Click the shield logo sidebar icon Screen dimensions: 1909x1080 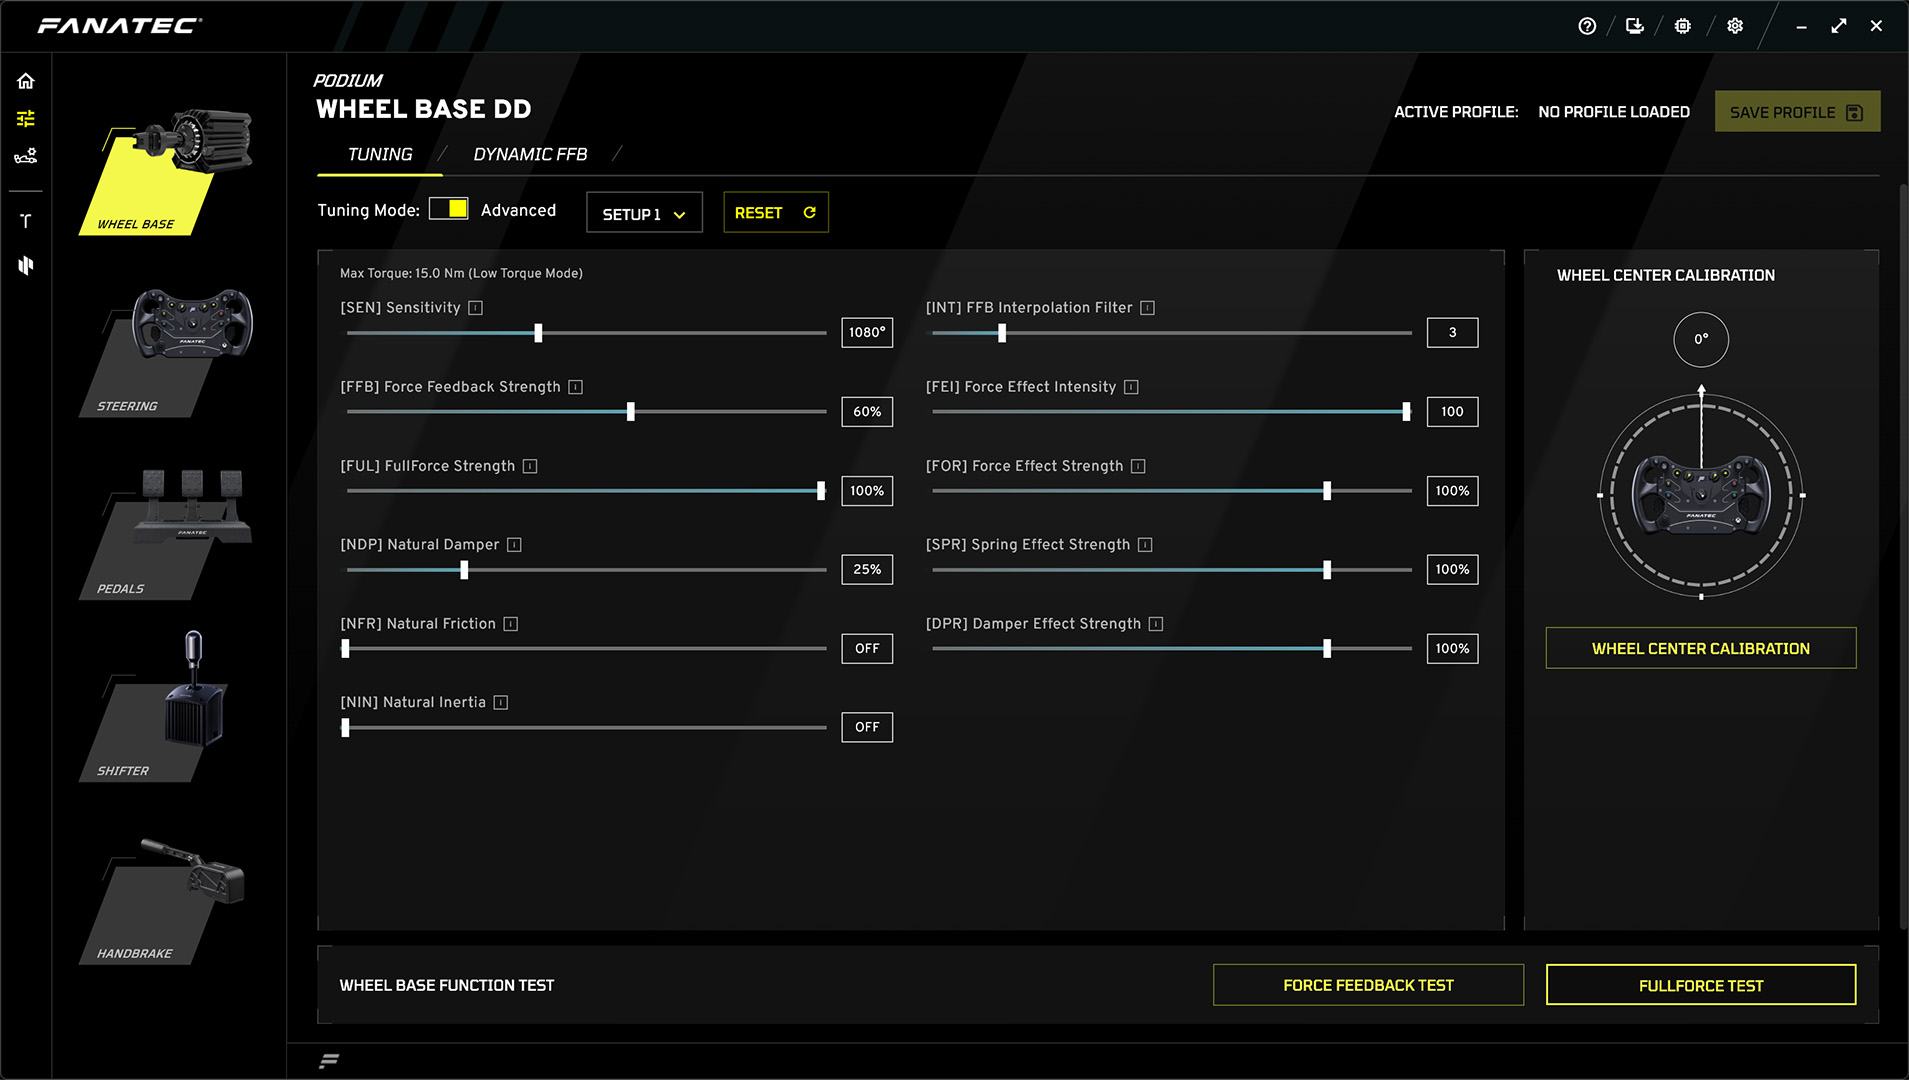[x=26, y=265]
